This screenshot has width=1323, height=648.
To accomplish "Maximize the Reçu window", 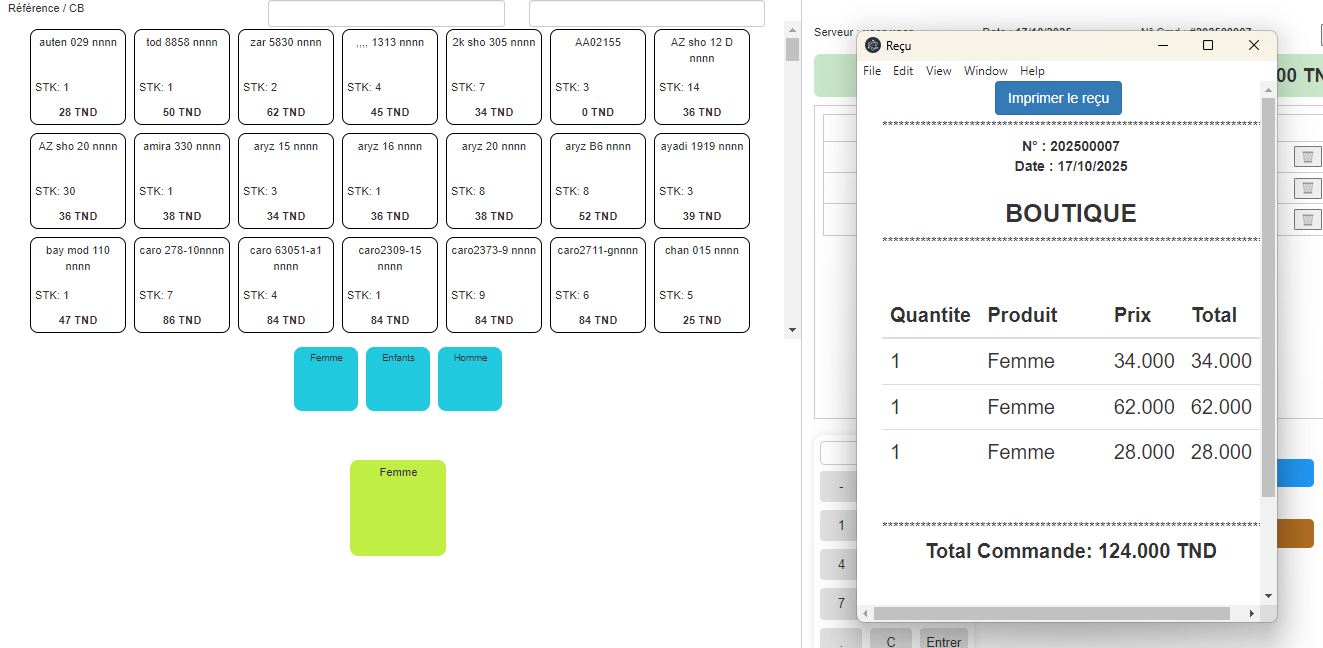I will (1207, 46).
